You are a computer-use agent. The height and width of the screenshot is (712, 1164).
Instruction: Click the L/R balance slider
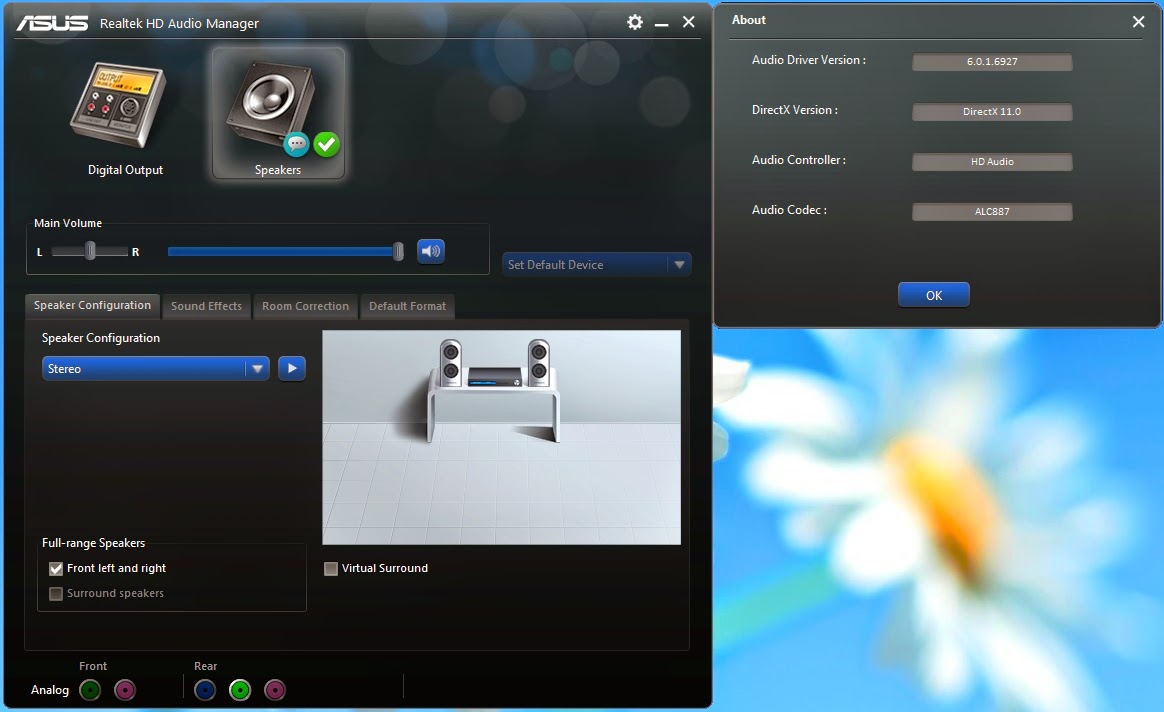tap(90, 252)
